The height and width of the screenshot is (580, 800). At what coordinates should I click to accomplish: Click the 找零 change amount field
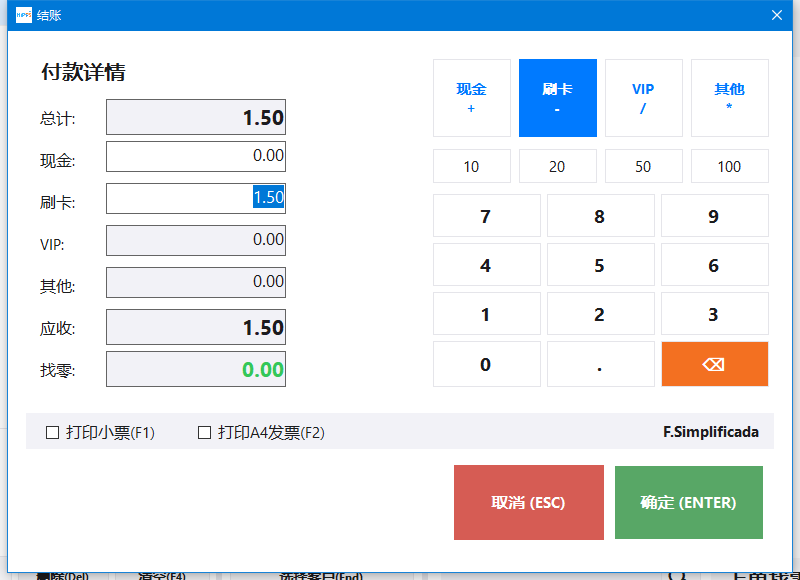pyautogui.click(x=196, y=369)
